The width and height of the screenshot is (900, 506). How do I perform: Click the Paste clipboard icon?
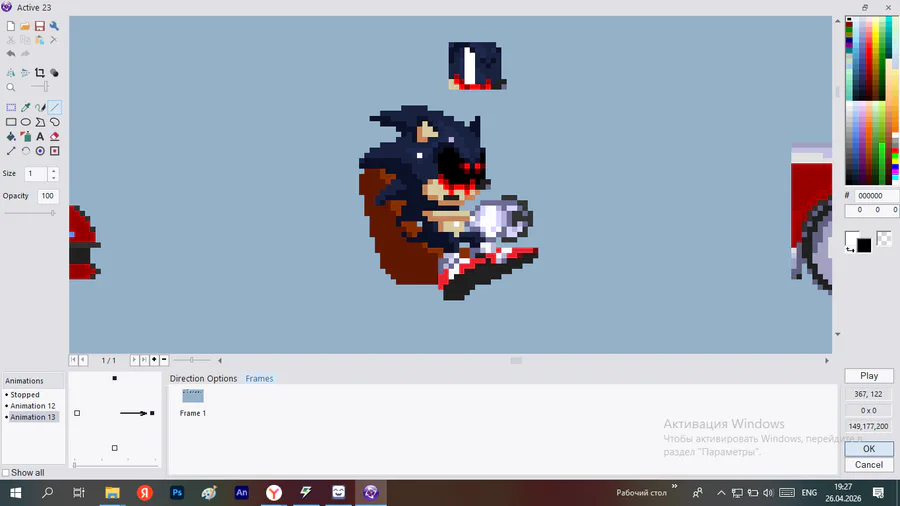coord(40,40)
